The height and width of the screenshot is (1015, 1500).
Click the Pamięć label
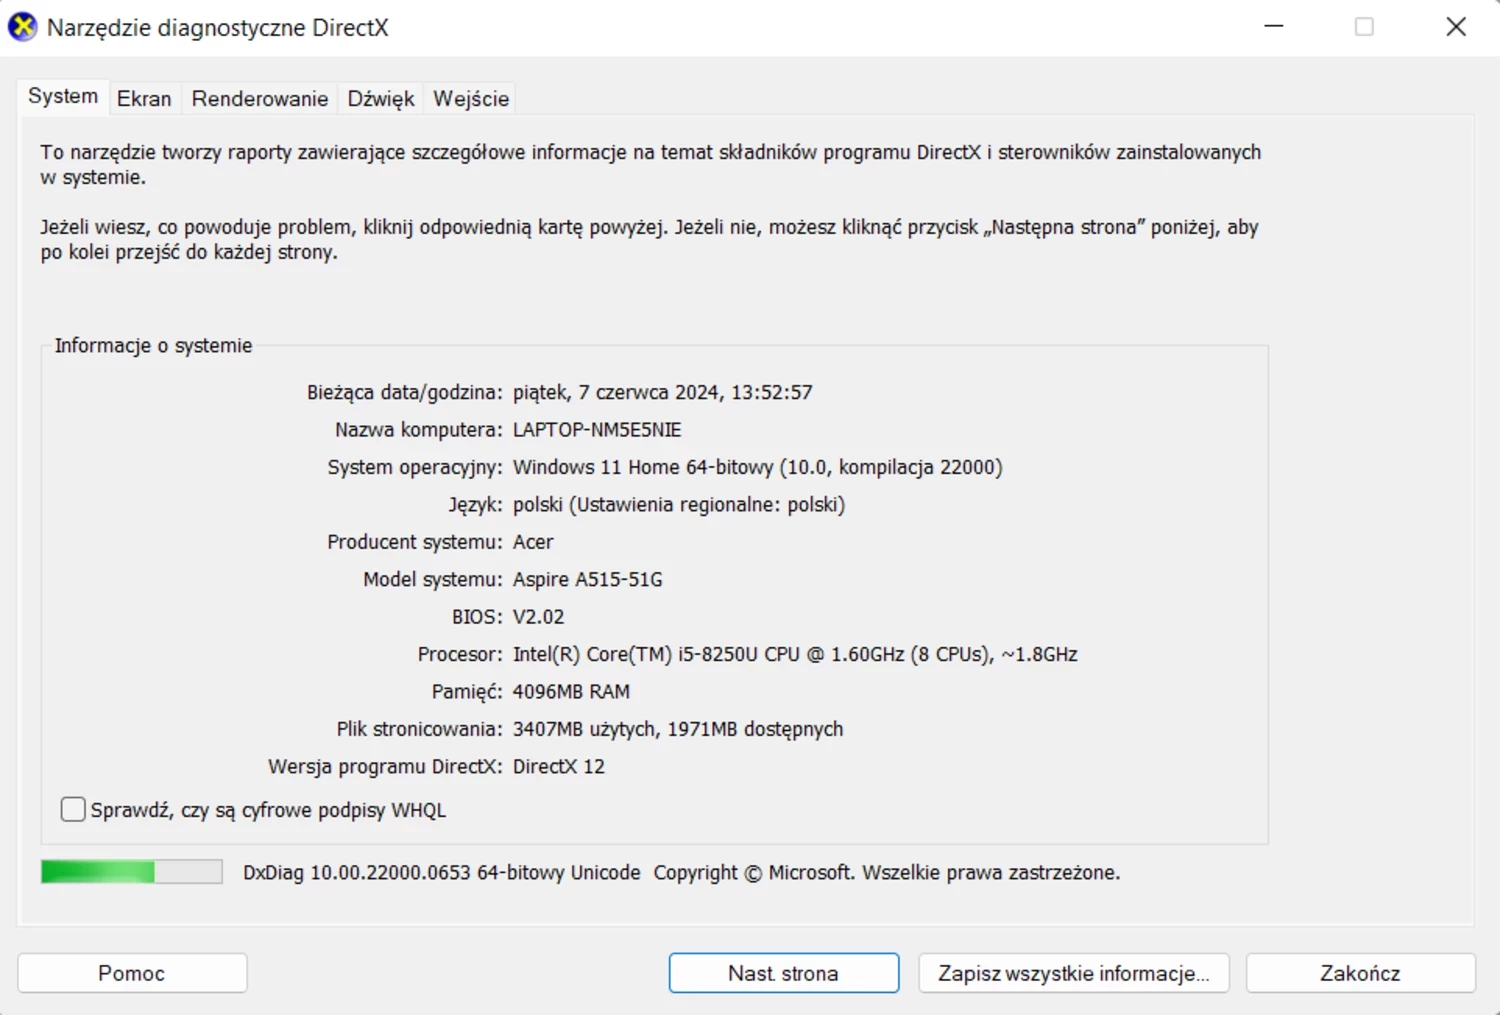pos(467,692)
